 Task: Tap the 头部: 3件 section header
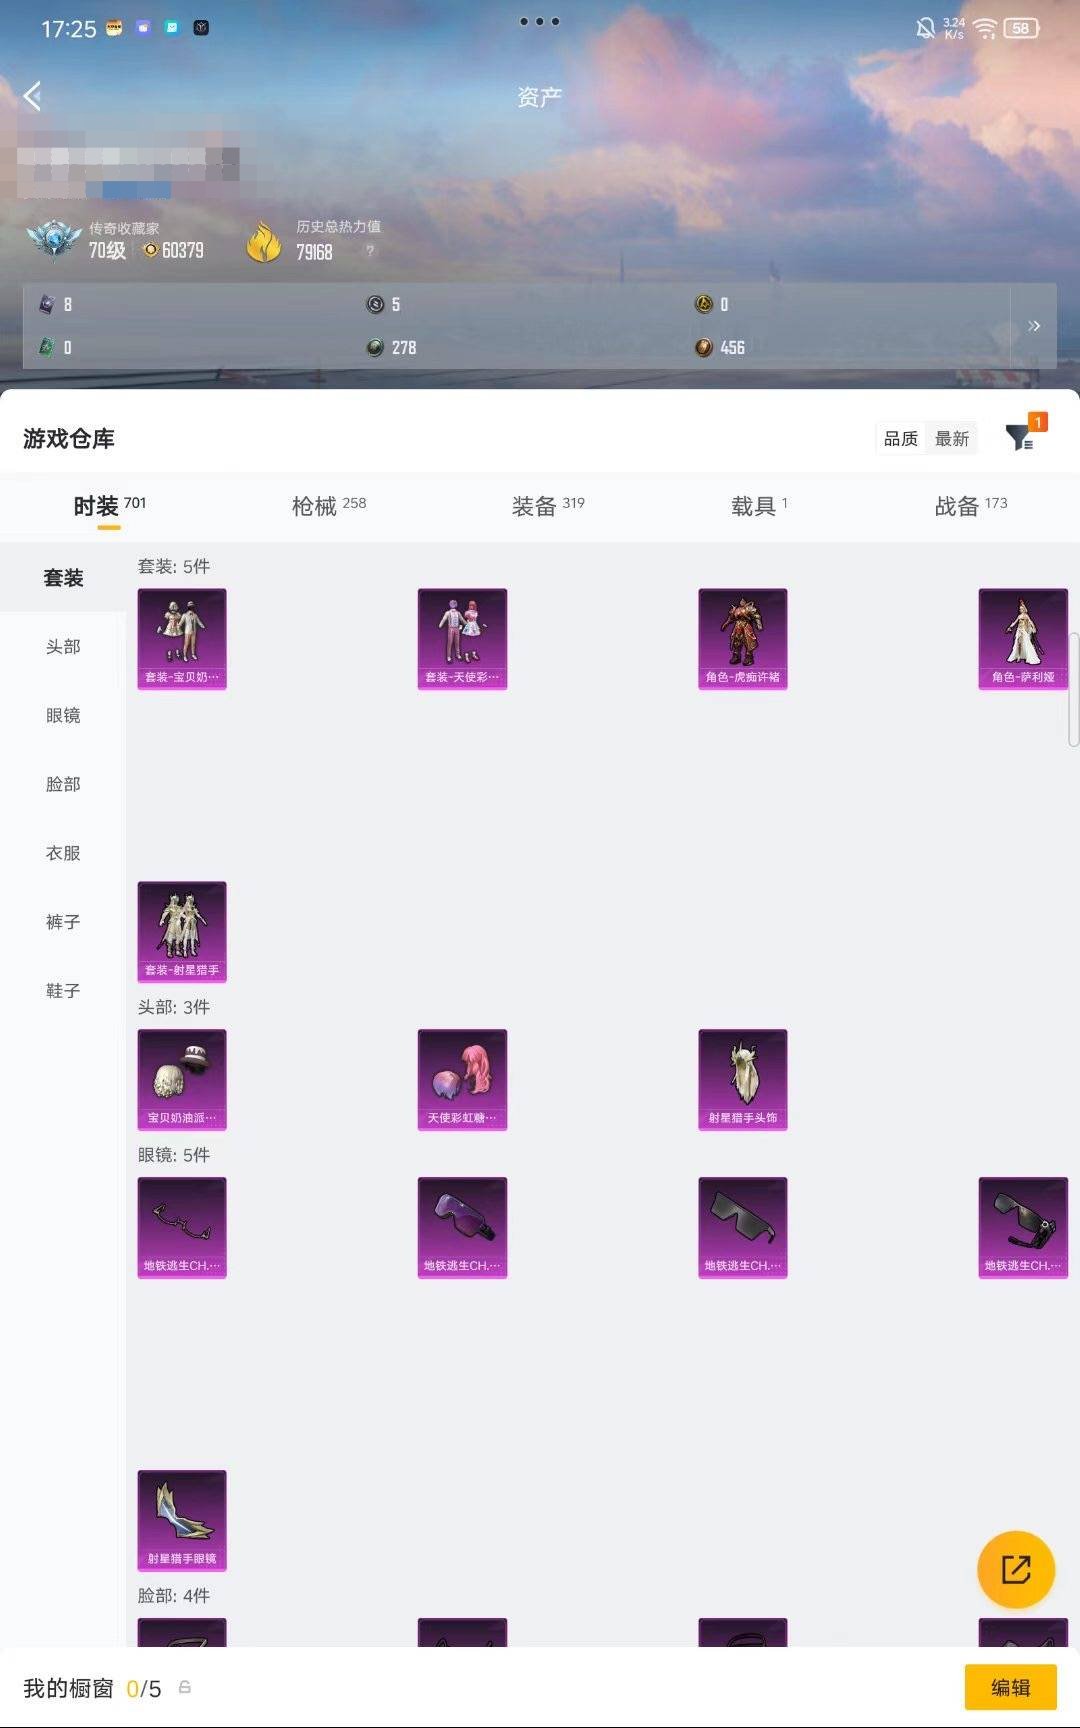pos(174,1008)
